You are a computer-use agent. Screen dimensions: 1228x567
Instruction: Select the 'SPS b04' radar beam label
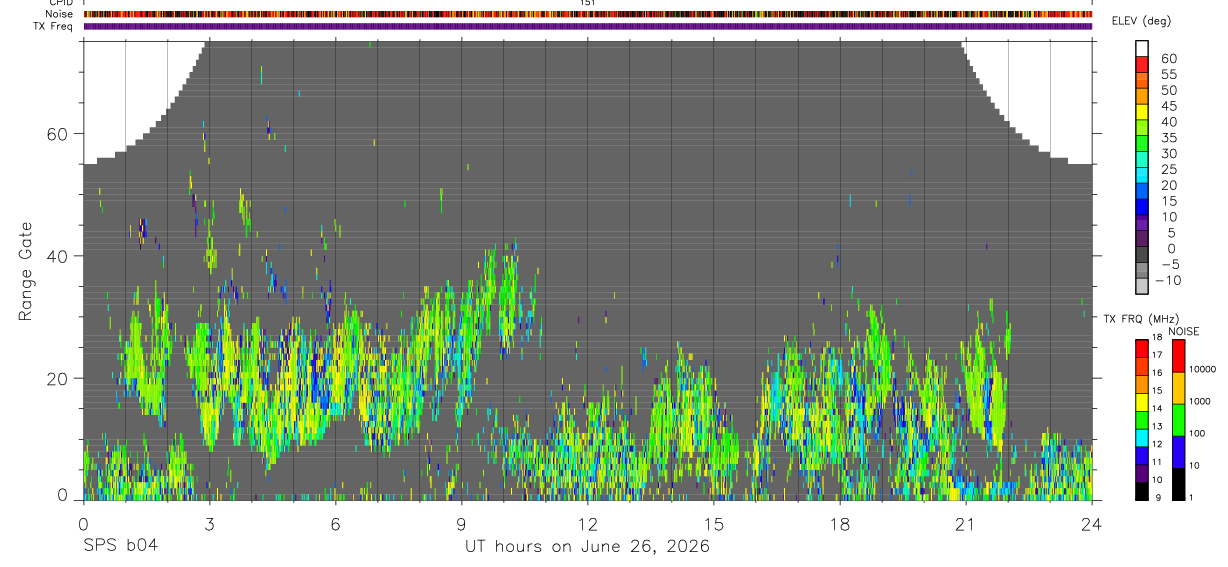pyautogui.click(x=119, y=546)
